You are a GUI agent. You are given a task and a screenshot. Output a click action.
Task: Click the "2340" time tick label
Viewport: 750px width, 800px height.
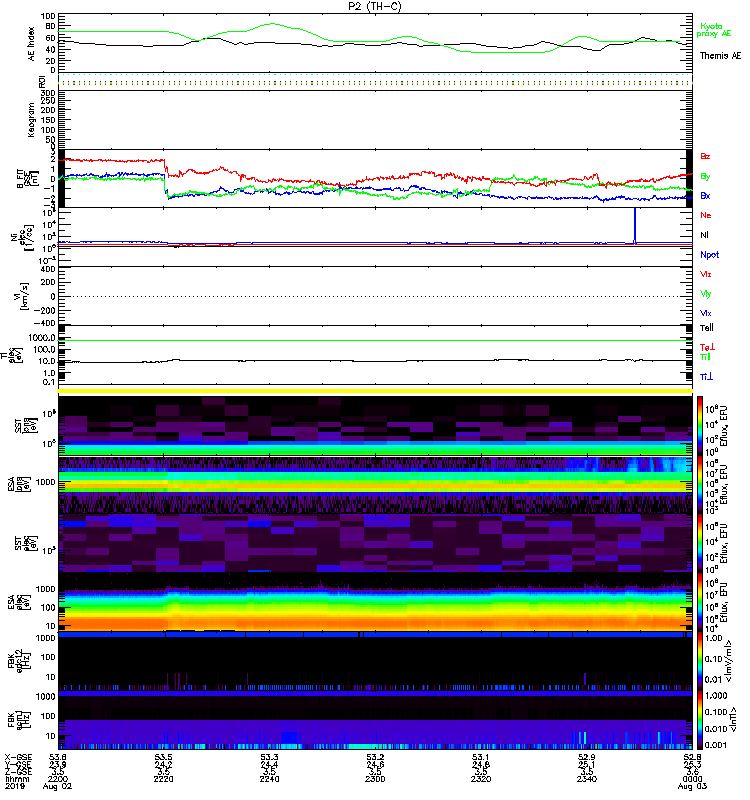[587, 779]
